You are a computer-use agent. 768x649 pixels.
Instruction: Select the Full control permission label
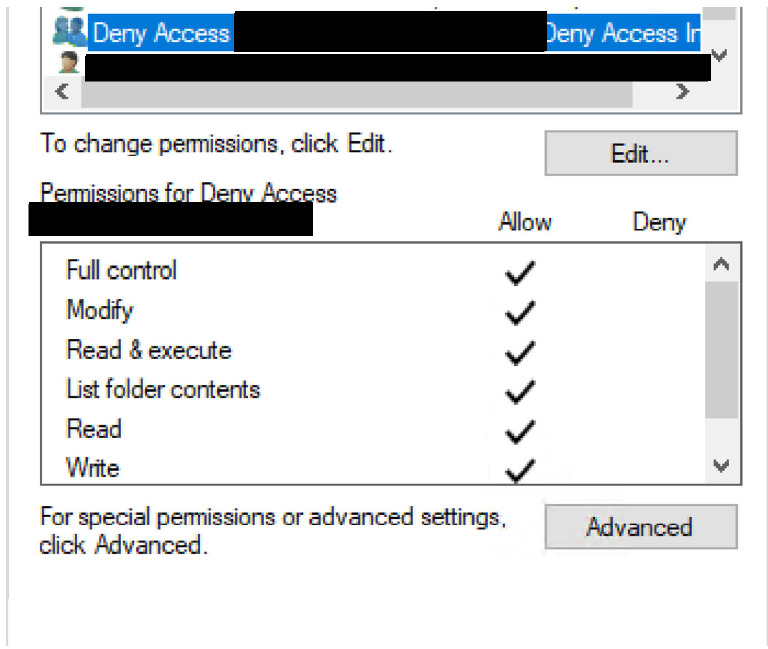click(121, 270)
